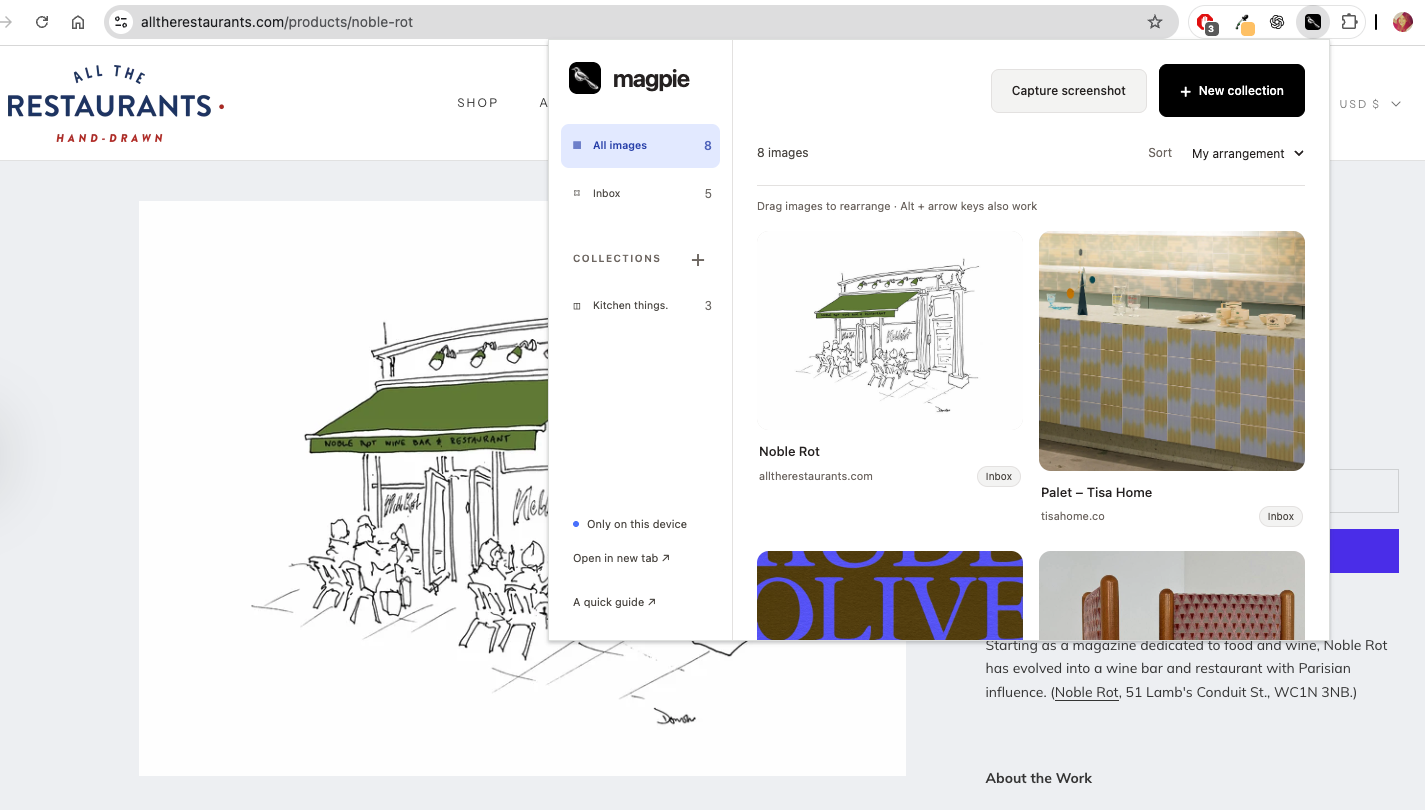Click the Magpie extension icon in the toolbar
This screenshot has height=810, width=1425.
coord(1312,22)
